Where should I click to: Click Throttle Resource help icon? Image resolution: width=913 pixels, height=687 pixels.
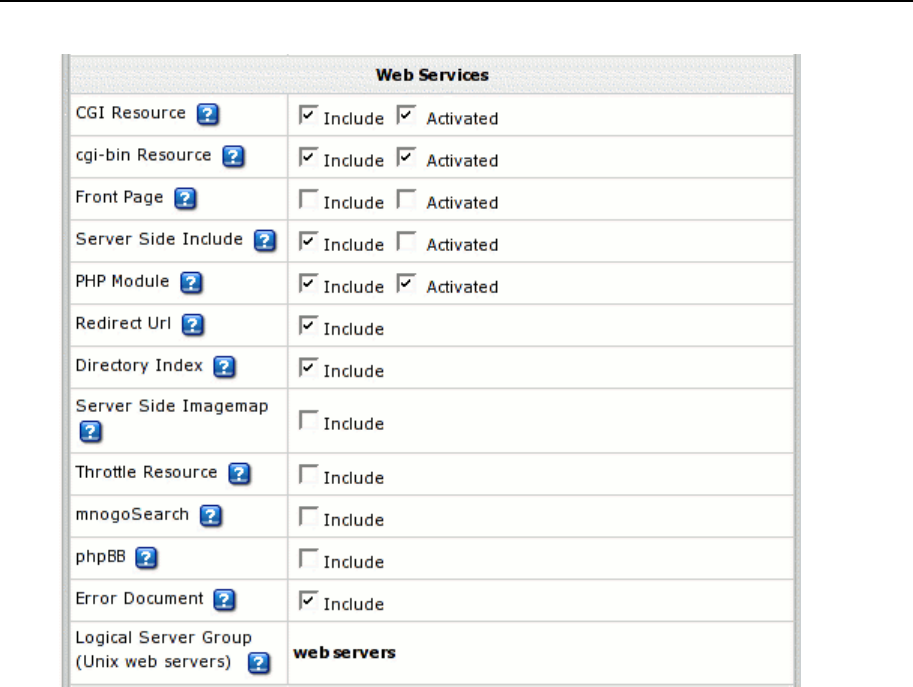click(239, 473)
